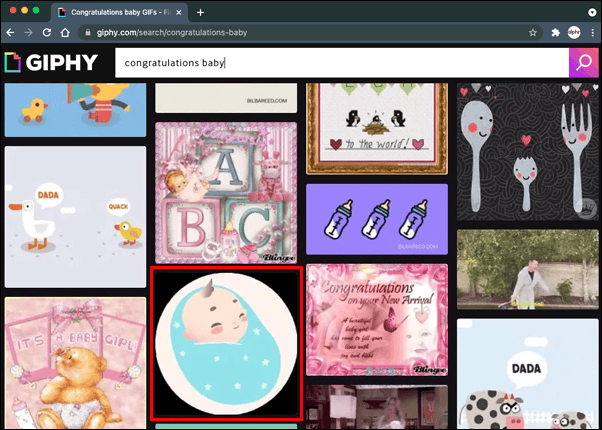Open the sleeping baby in blue blanket GIF
The height and width of the screenshot is (430, 602).
pos(225,343)
